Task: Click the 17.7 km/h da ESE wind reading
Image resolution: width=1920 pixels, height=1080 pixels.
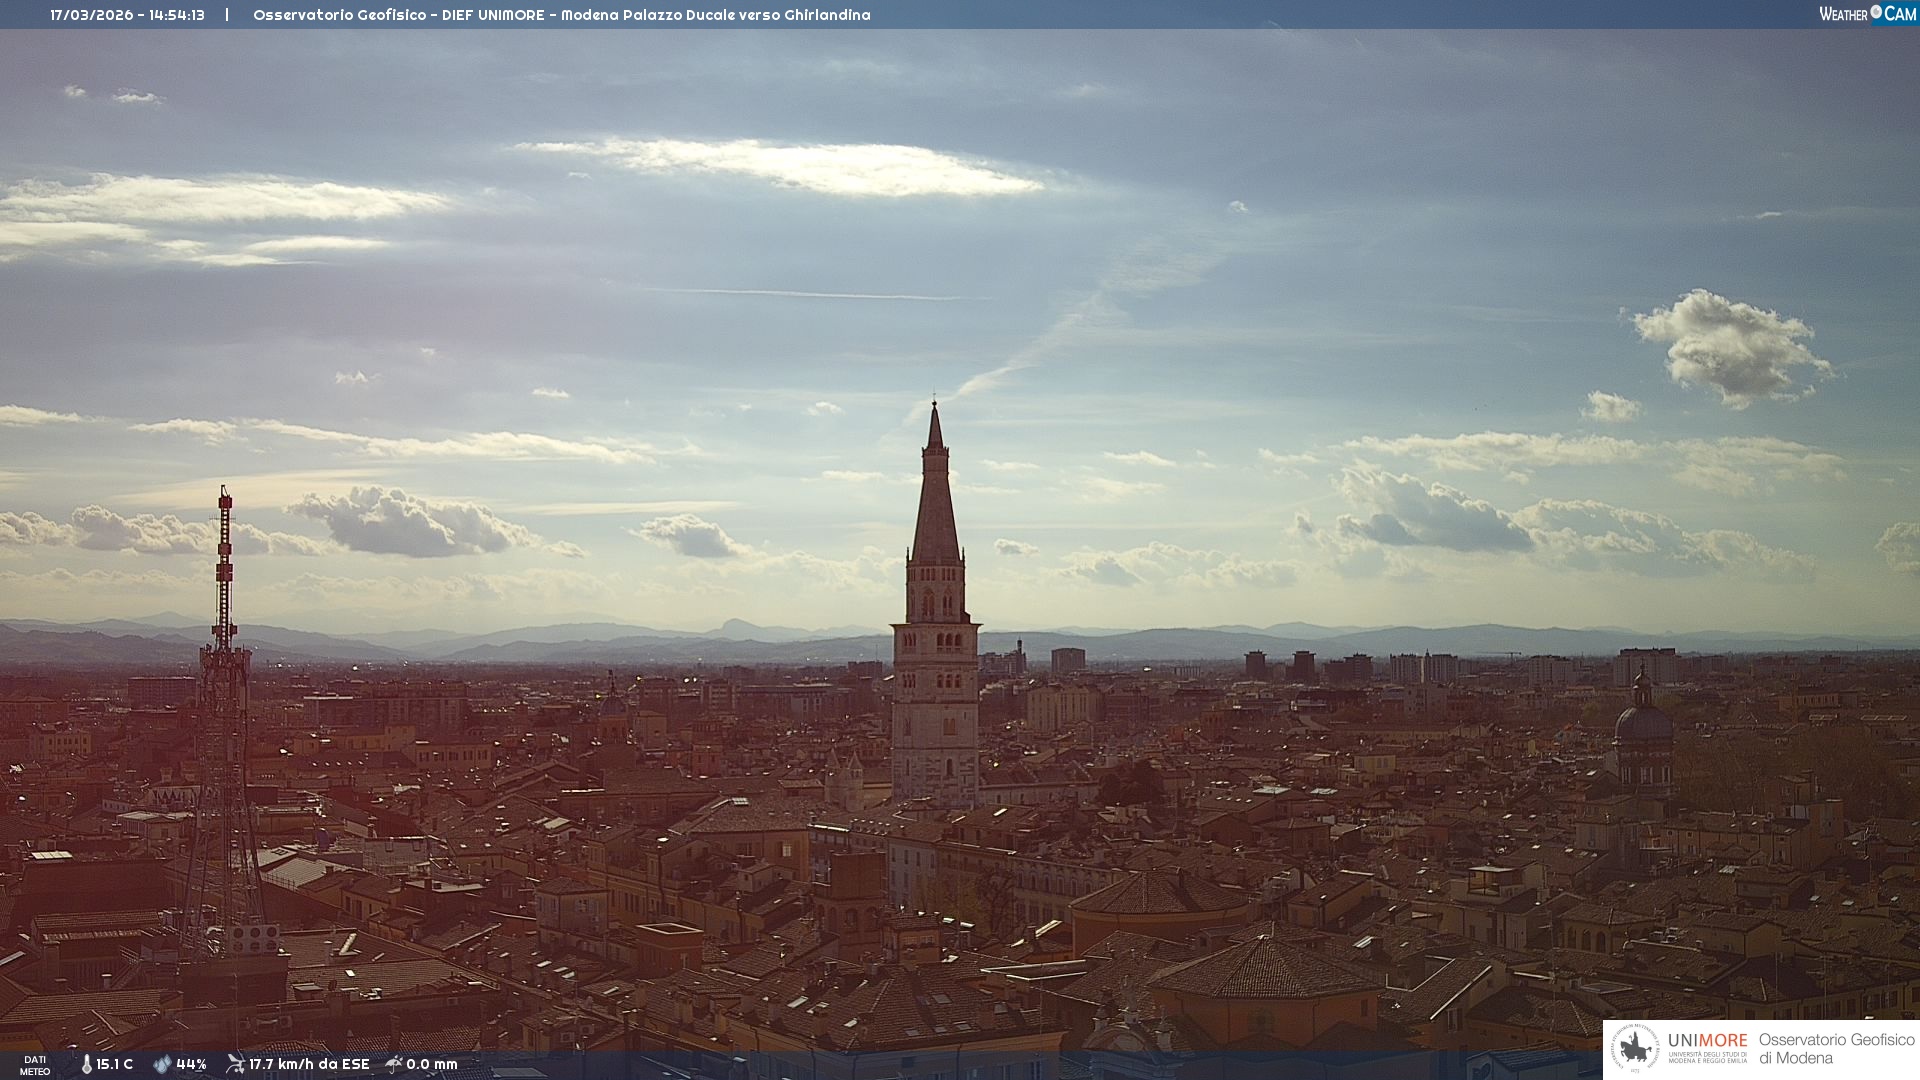Action: coord(309,1064)
